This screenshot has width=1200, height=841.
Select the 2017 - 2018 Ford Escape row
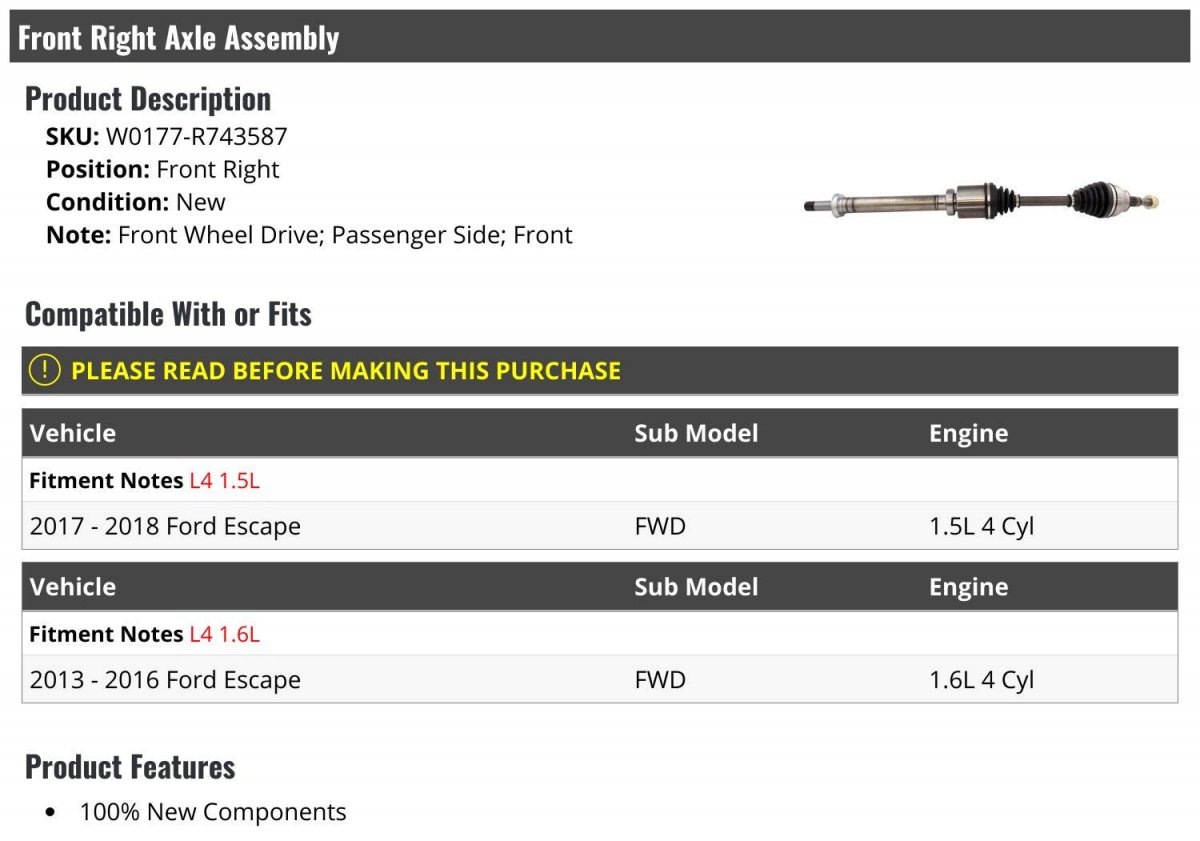[x=165, y=526]
